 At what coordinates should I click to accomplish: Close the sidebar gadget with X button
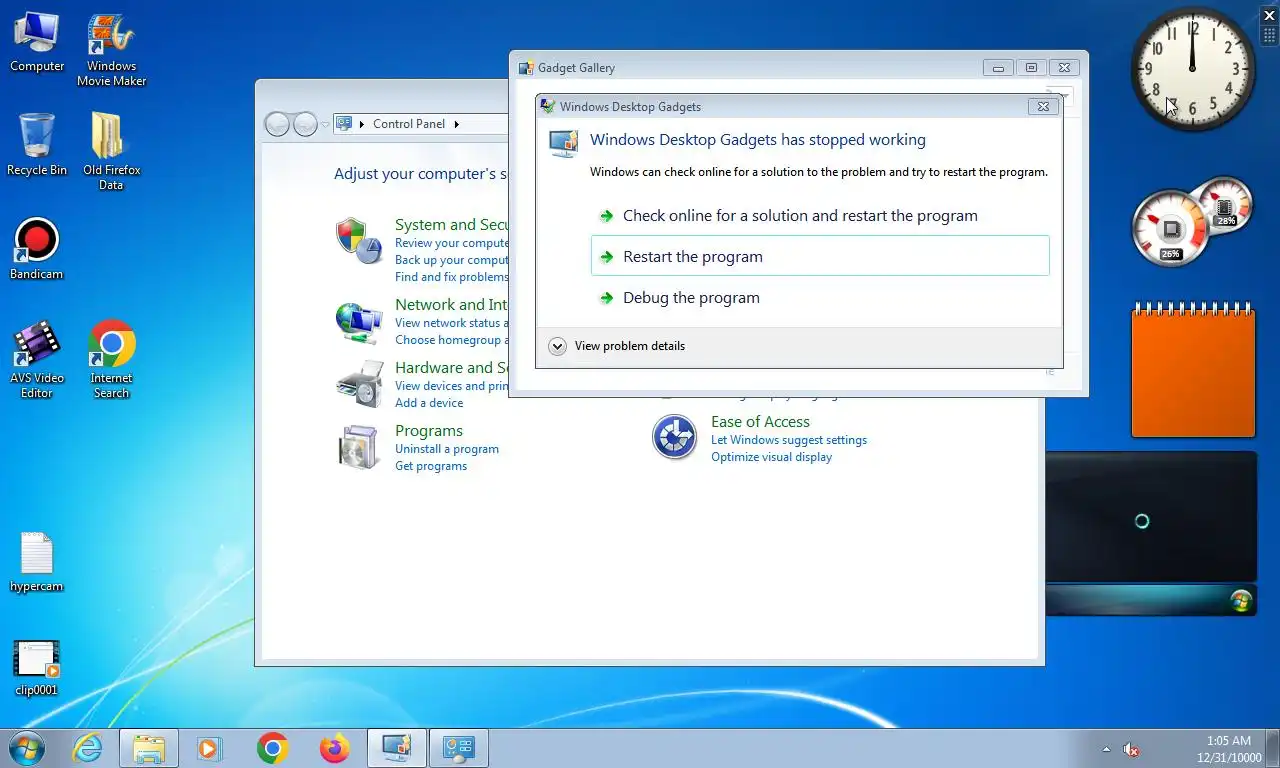[1270, 15]
